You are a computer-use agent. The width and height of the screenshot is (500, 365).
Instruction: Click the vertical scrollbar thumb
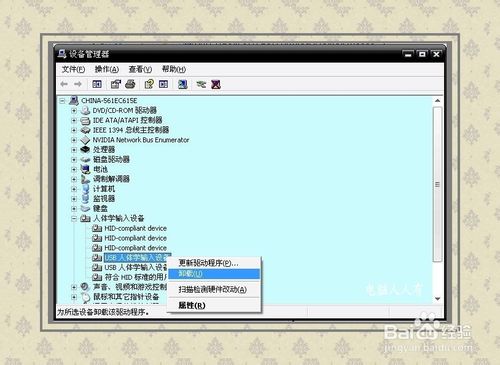(x=438, y=184)
